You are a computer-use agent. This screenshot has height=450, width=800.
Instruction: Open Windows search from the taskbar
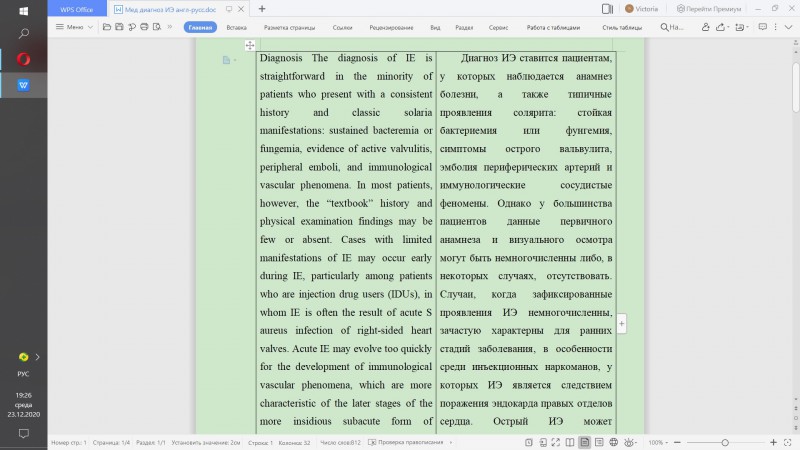(x=23, y=34)
